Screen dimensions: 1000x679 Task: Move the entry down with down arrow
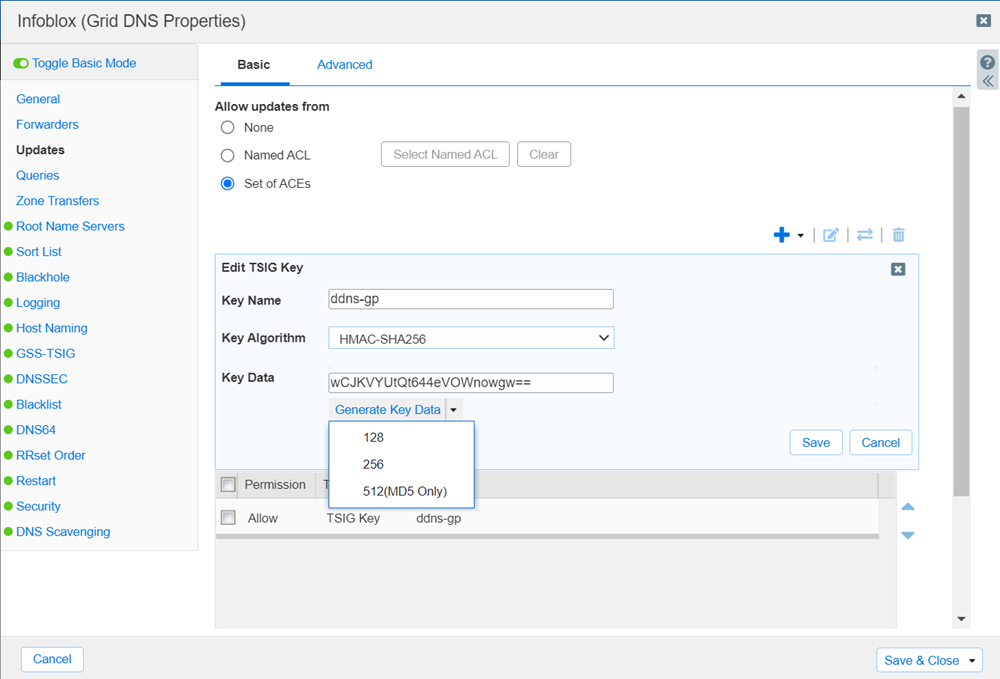coord(908,535)
